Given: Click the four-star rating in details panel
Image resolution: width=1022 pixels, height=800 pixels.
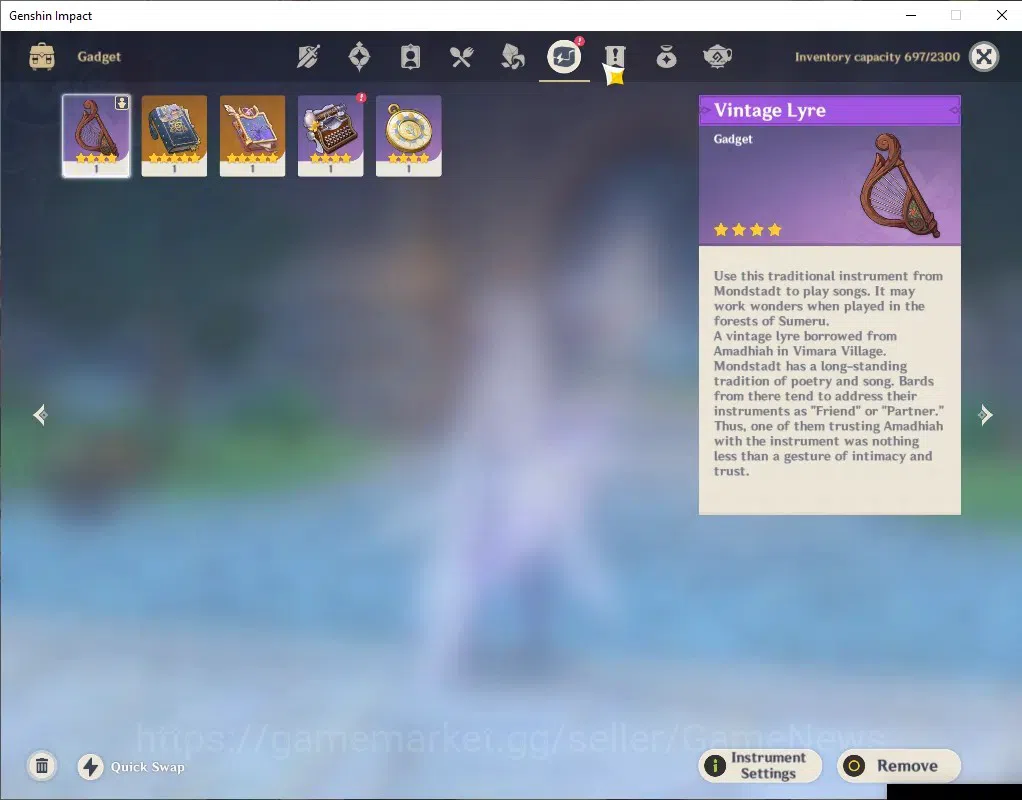Looking at the screenshot, I should pyautogui.click(x=748, y=230).
